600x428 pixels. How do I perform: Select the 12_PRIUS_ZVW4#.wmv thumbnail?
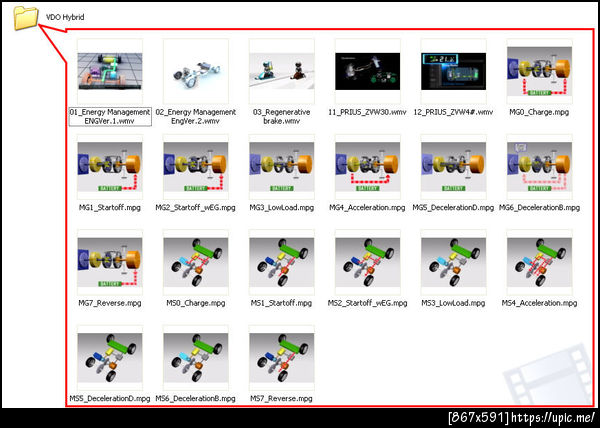pos(453,72)
